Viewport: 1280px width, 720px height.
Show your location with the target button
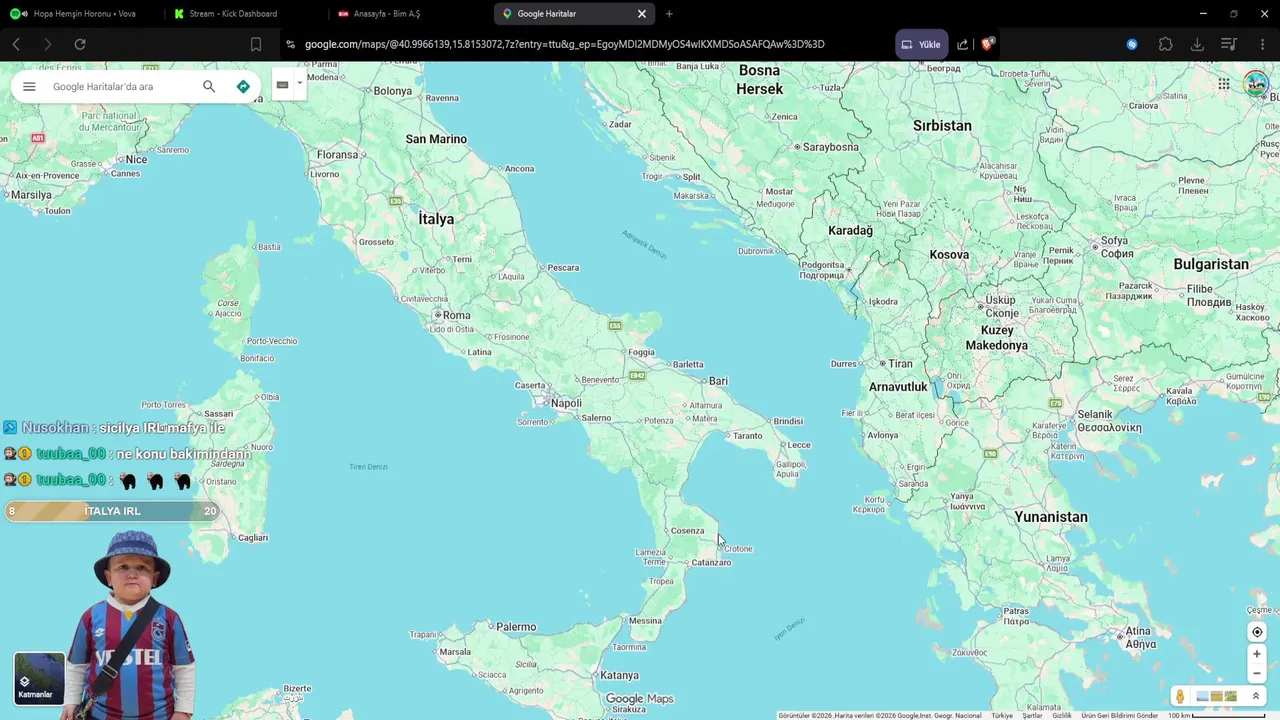pos(1257,632)
